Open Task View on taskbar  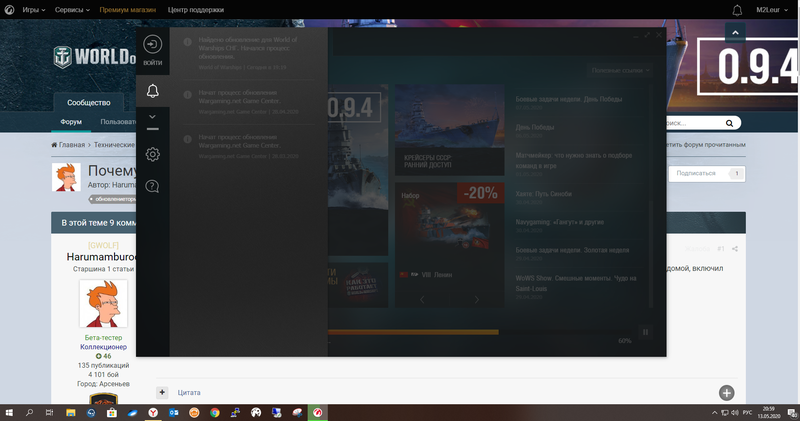pyautogui.click(x=49, y=413)
